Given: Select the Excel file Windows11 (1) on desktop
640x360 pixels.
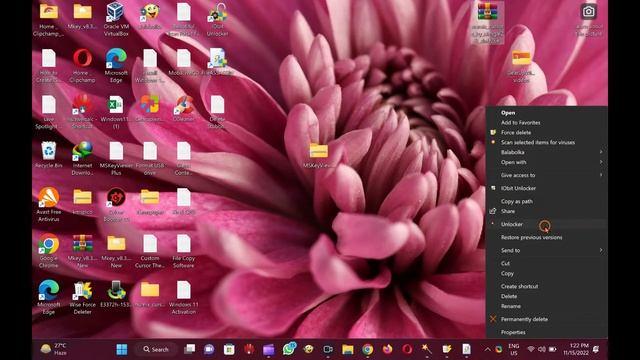Looking at the screenshot, I should 116,111.
